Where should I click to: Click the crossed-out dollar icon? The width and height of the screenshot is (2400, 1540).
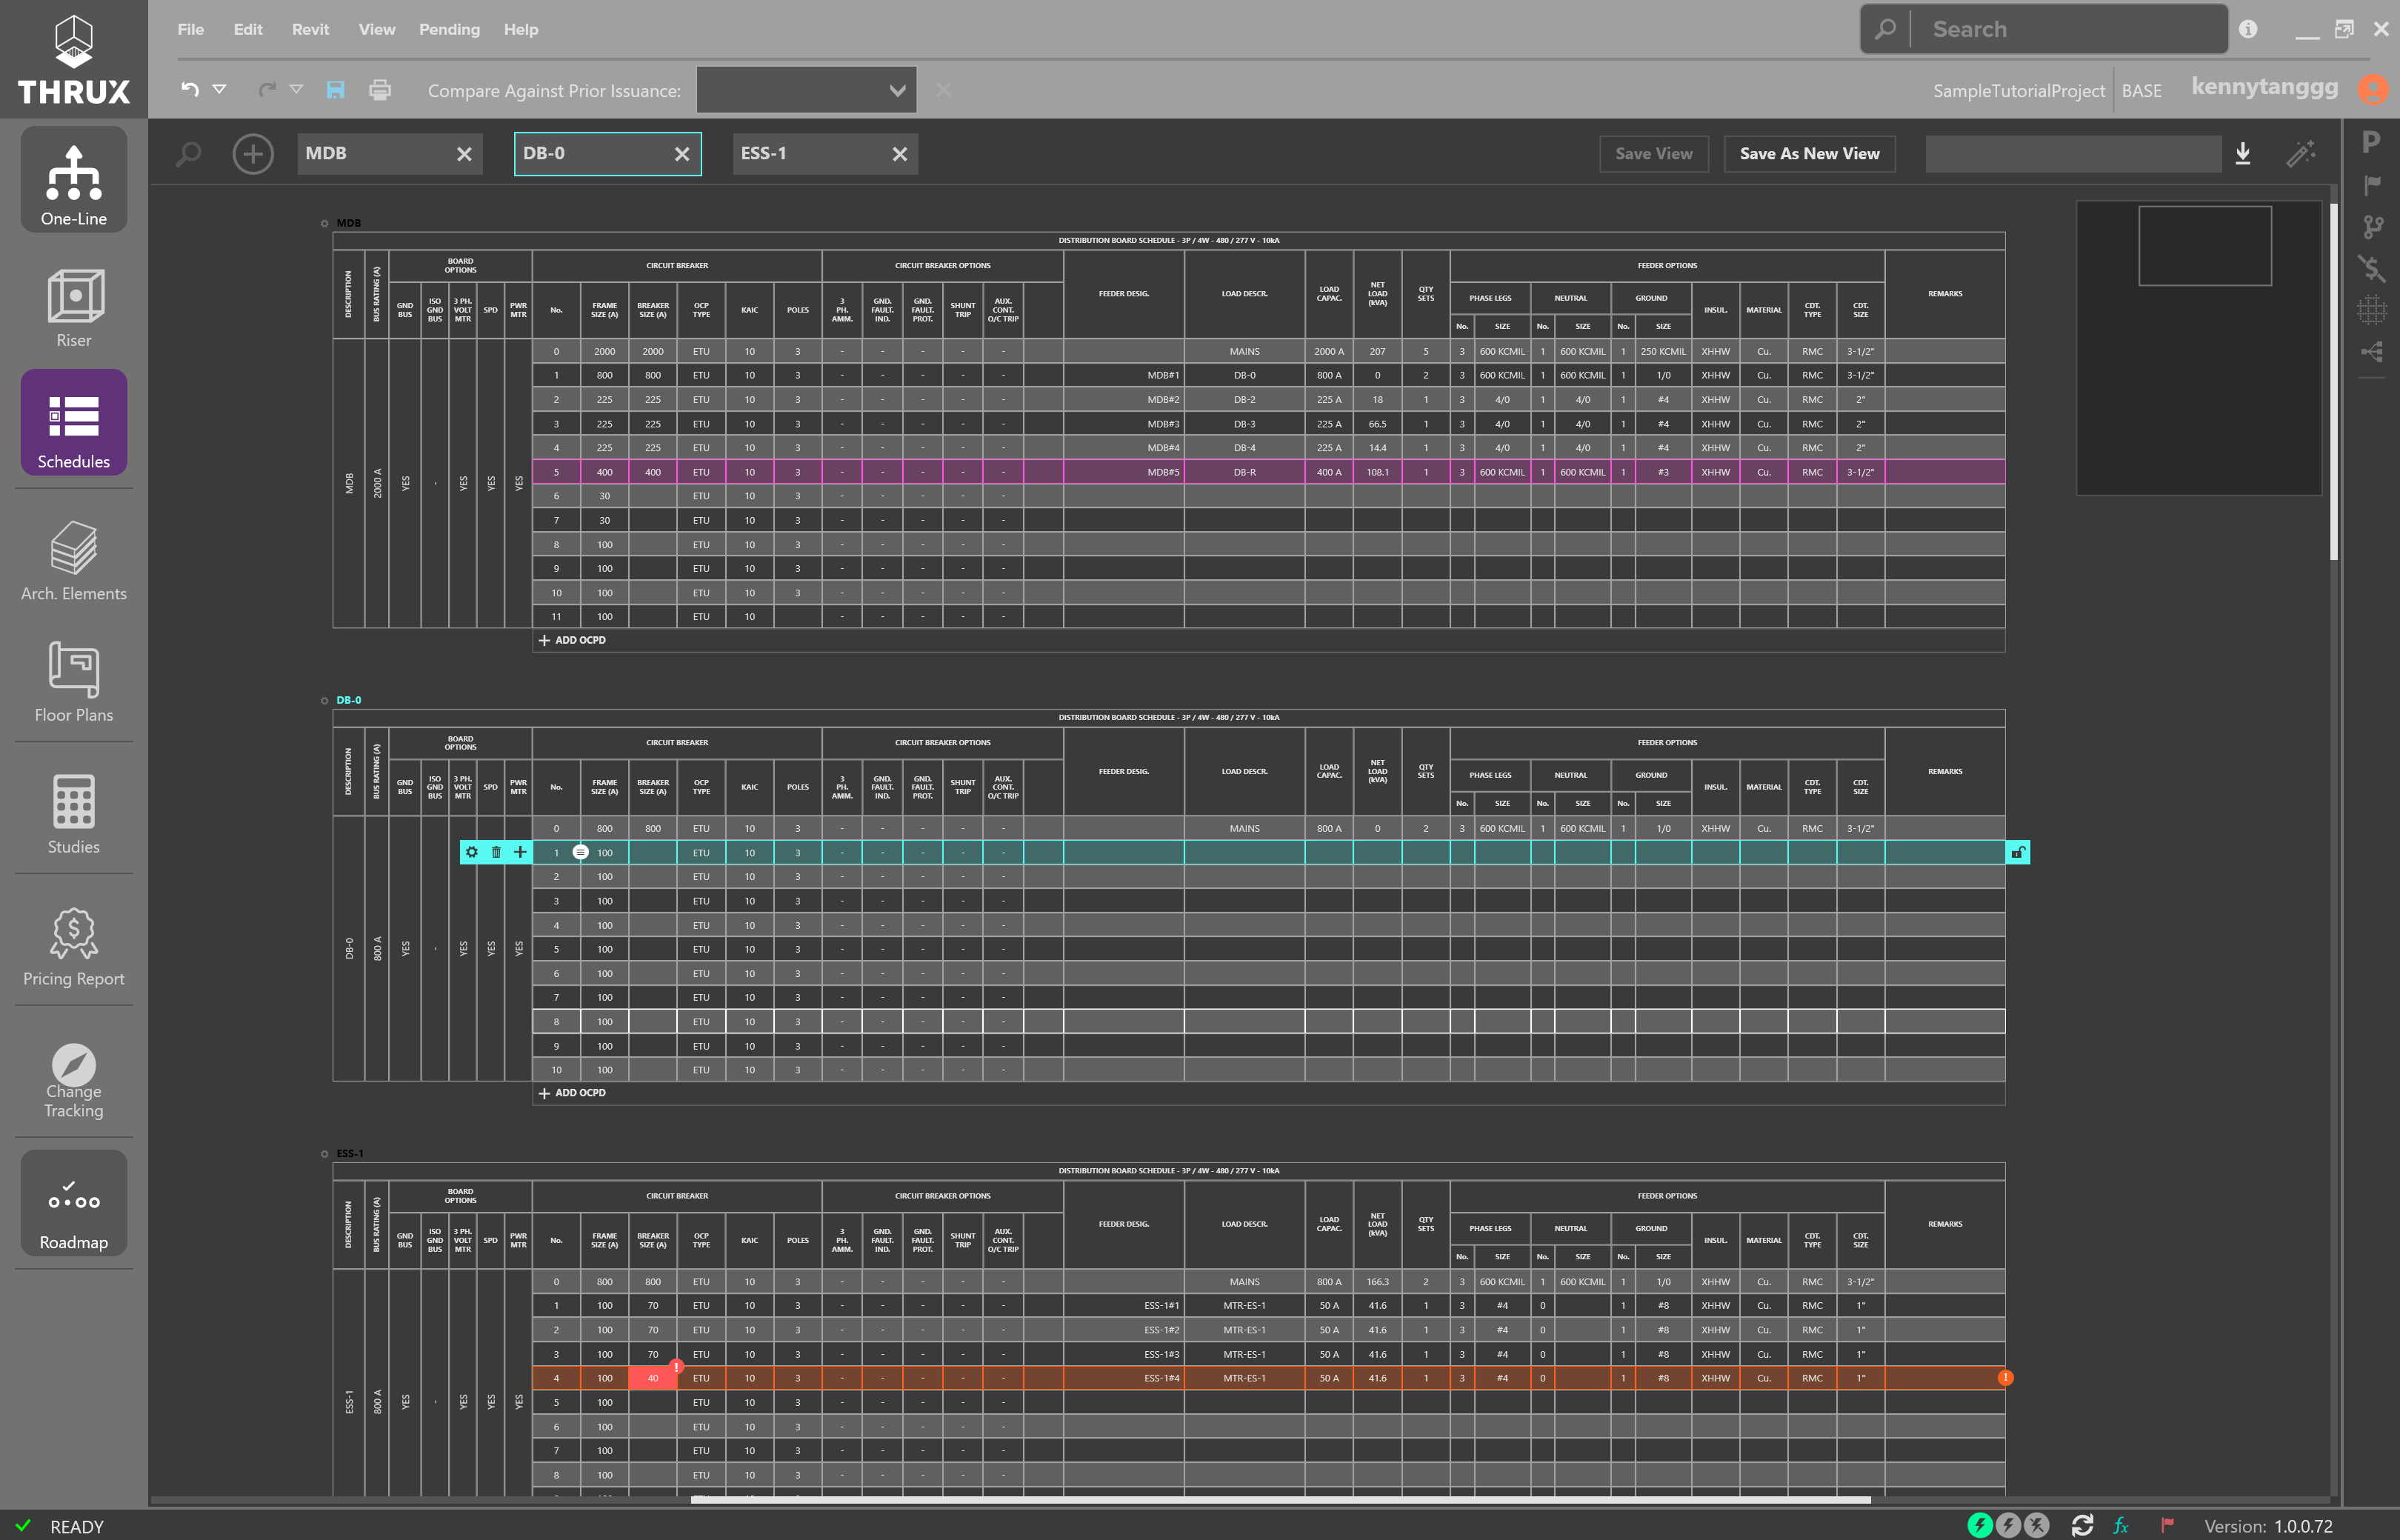tap(2372, 268)
